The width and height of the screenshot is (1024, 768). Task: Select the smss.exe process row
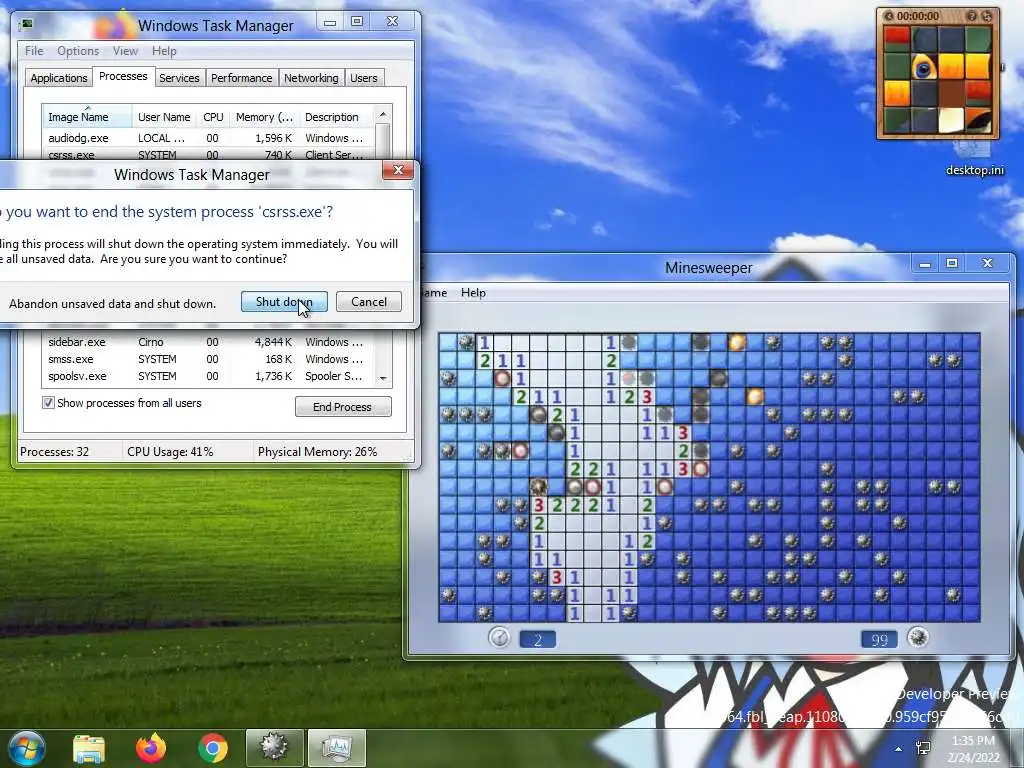[x=209, y=359]
